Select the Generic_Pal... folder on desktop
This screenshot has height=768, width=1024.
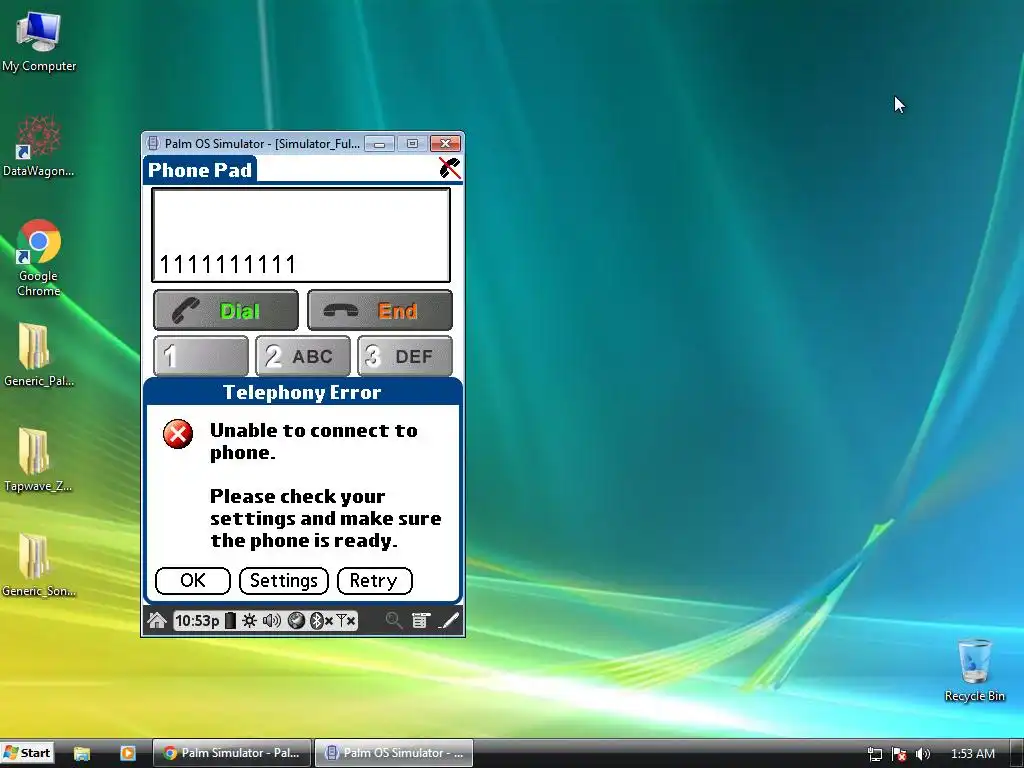click(x=39, y=355)
